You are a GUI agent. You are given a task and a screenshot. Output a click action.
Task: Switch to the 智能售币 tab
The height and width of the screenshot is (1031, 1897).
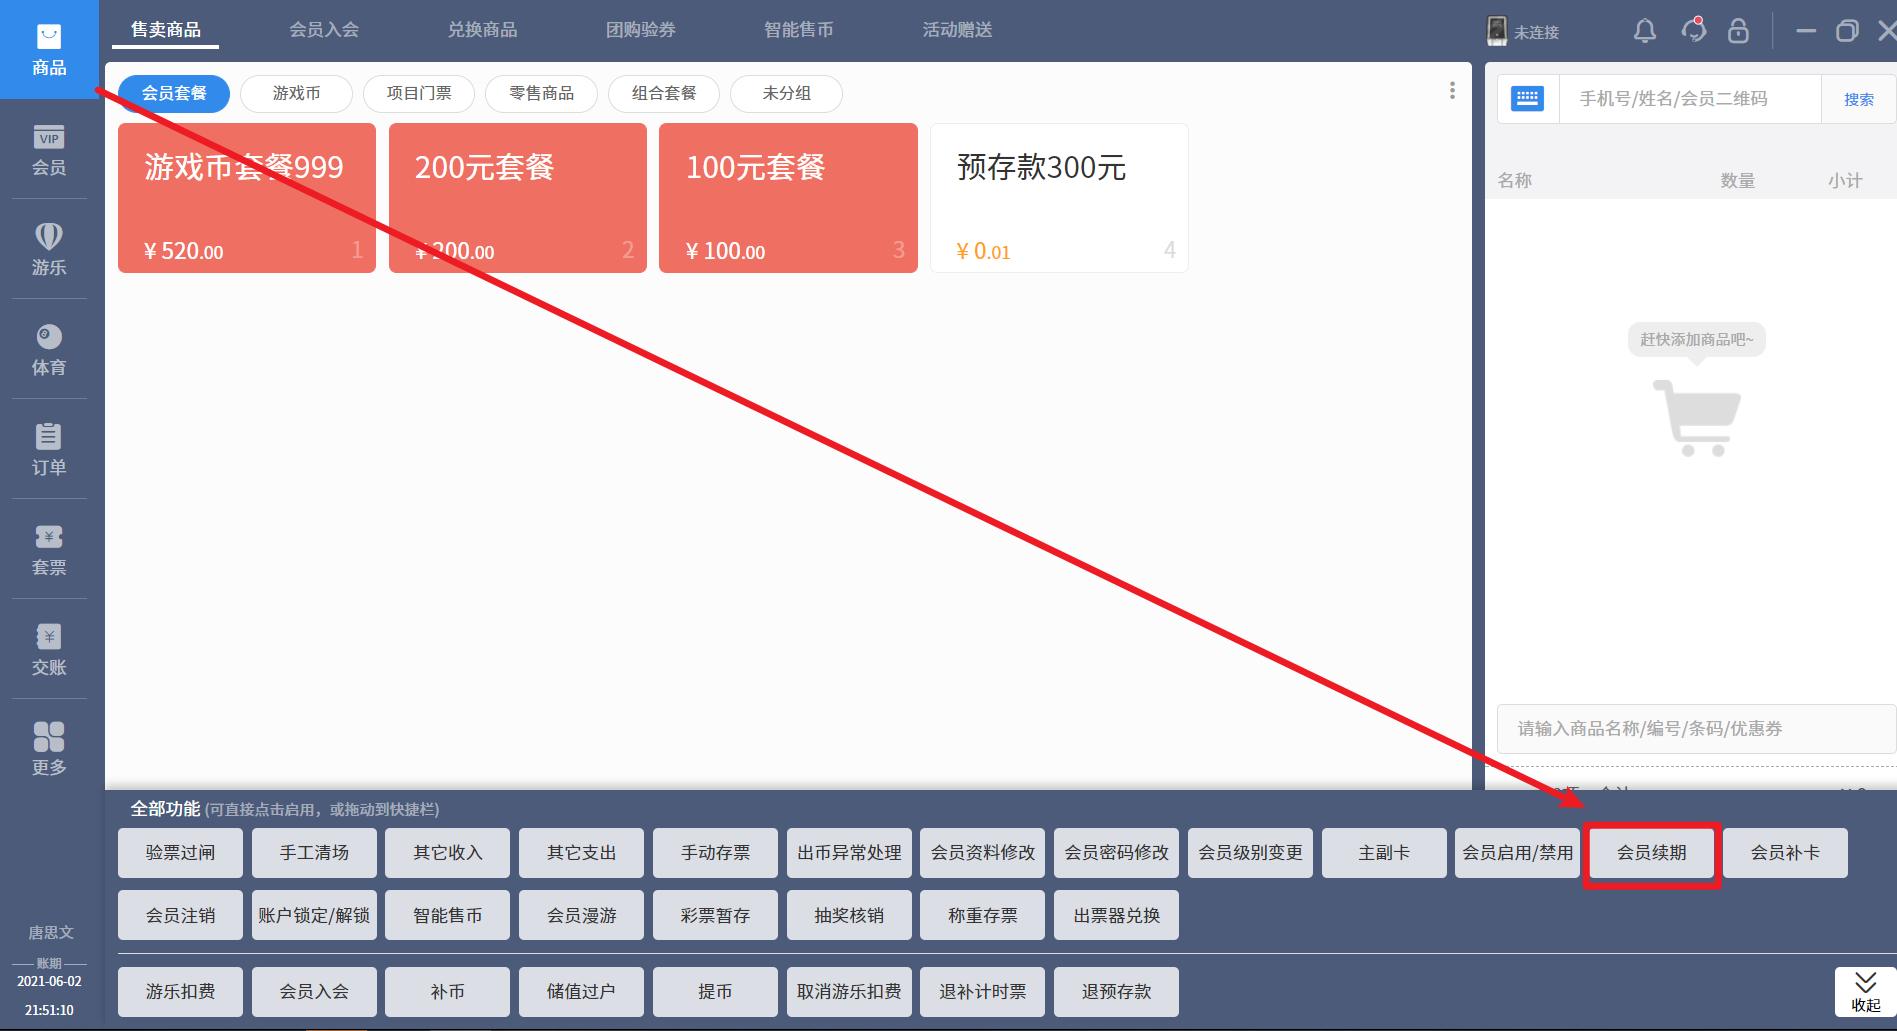[x=799, y=30]
